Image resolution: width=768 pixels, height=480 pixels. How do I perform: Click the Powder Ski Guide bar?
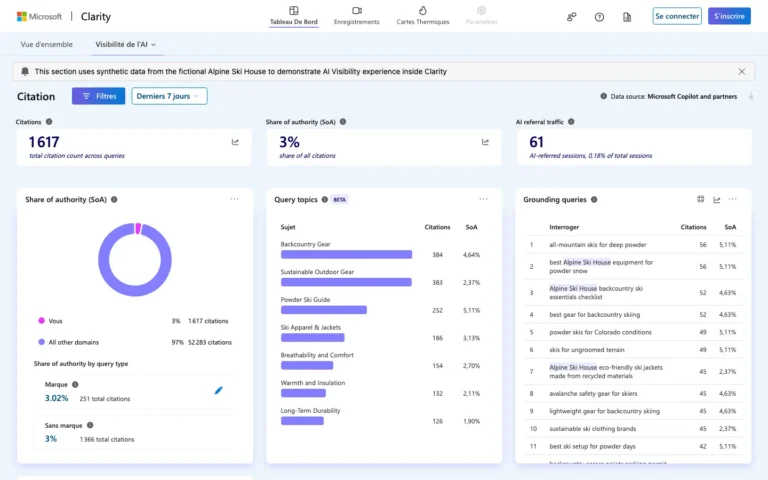coord(324,310)
